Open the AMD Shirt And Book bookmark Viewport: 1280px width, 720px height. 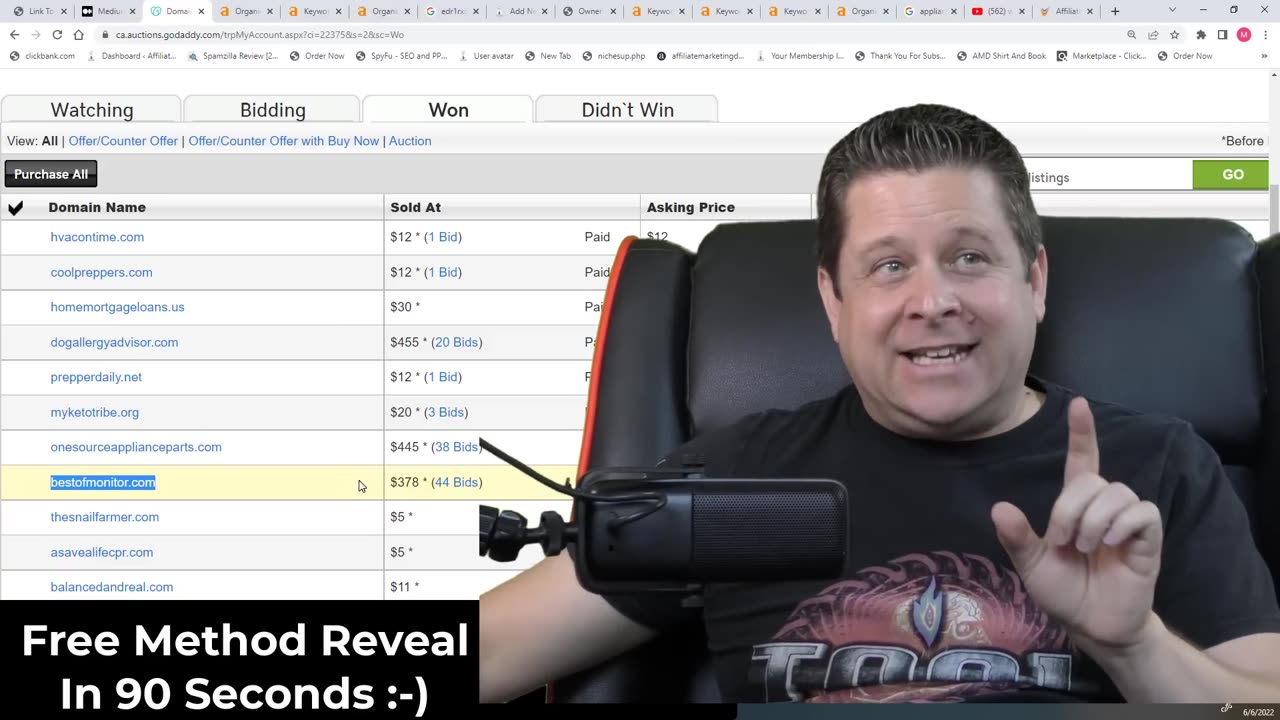(1001, 56)
